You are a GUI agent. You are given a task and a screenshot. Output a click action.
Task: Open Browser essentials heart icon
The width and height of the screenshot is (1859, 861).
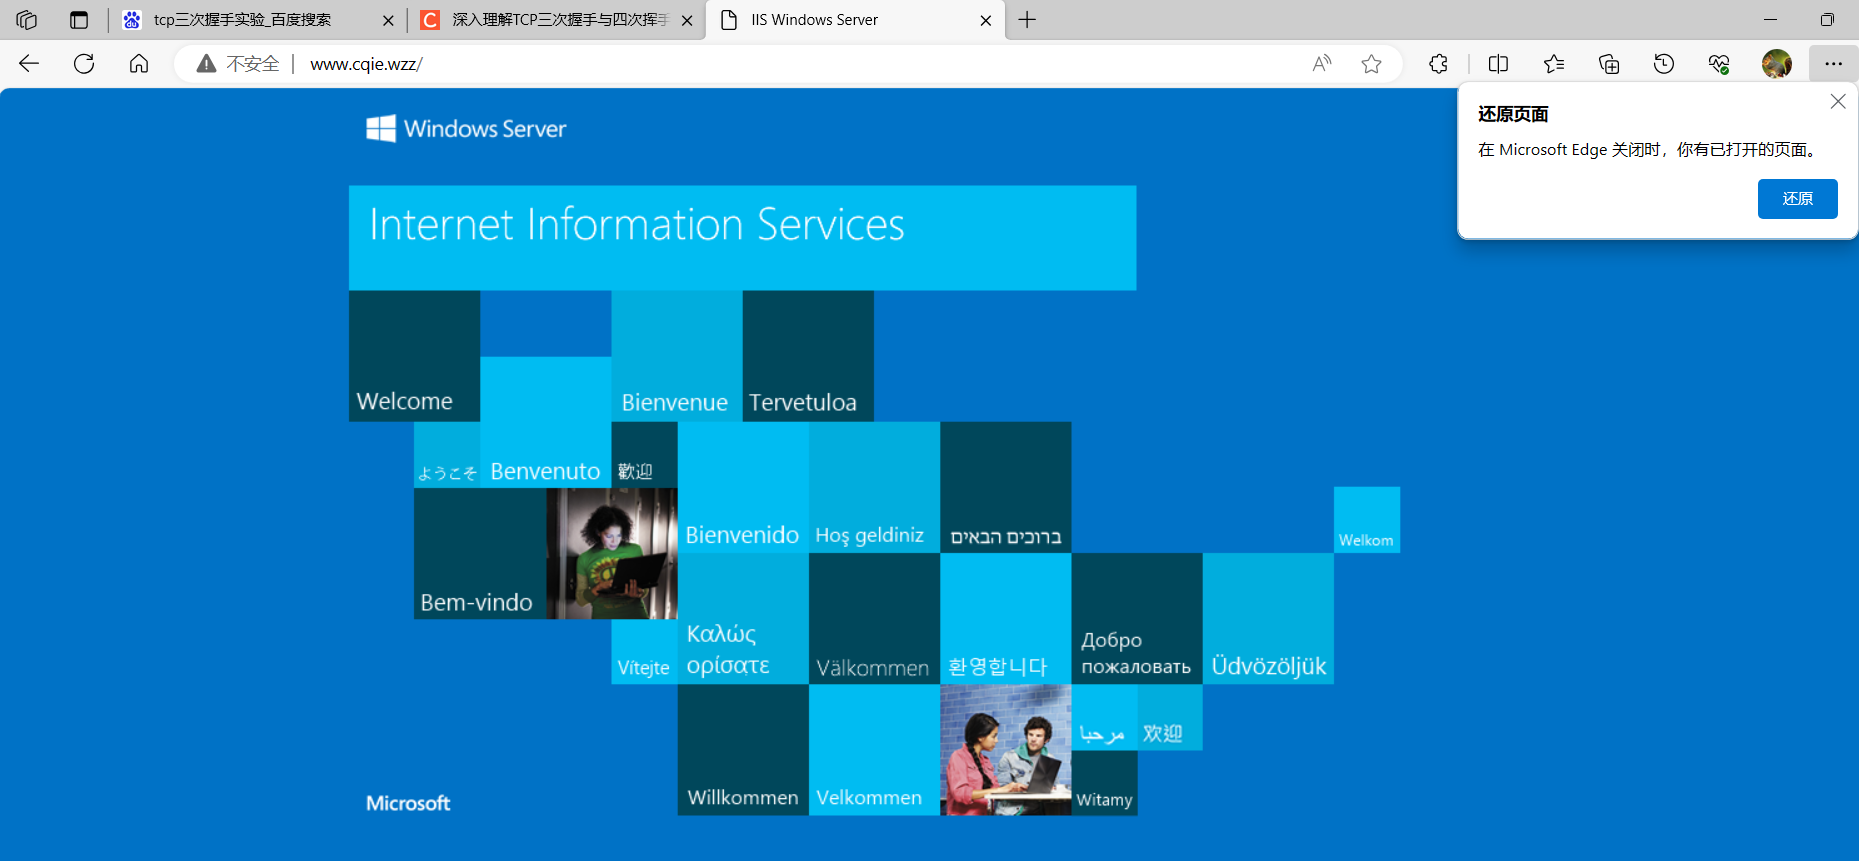pyautogui.click(x=1719, y=64)
